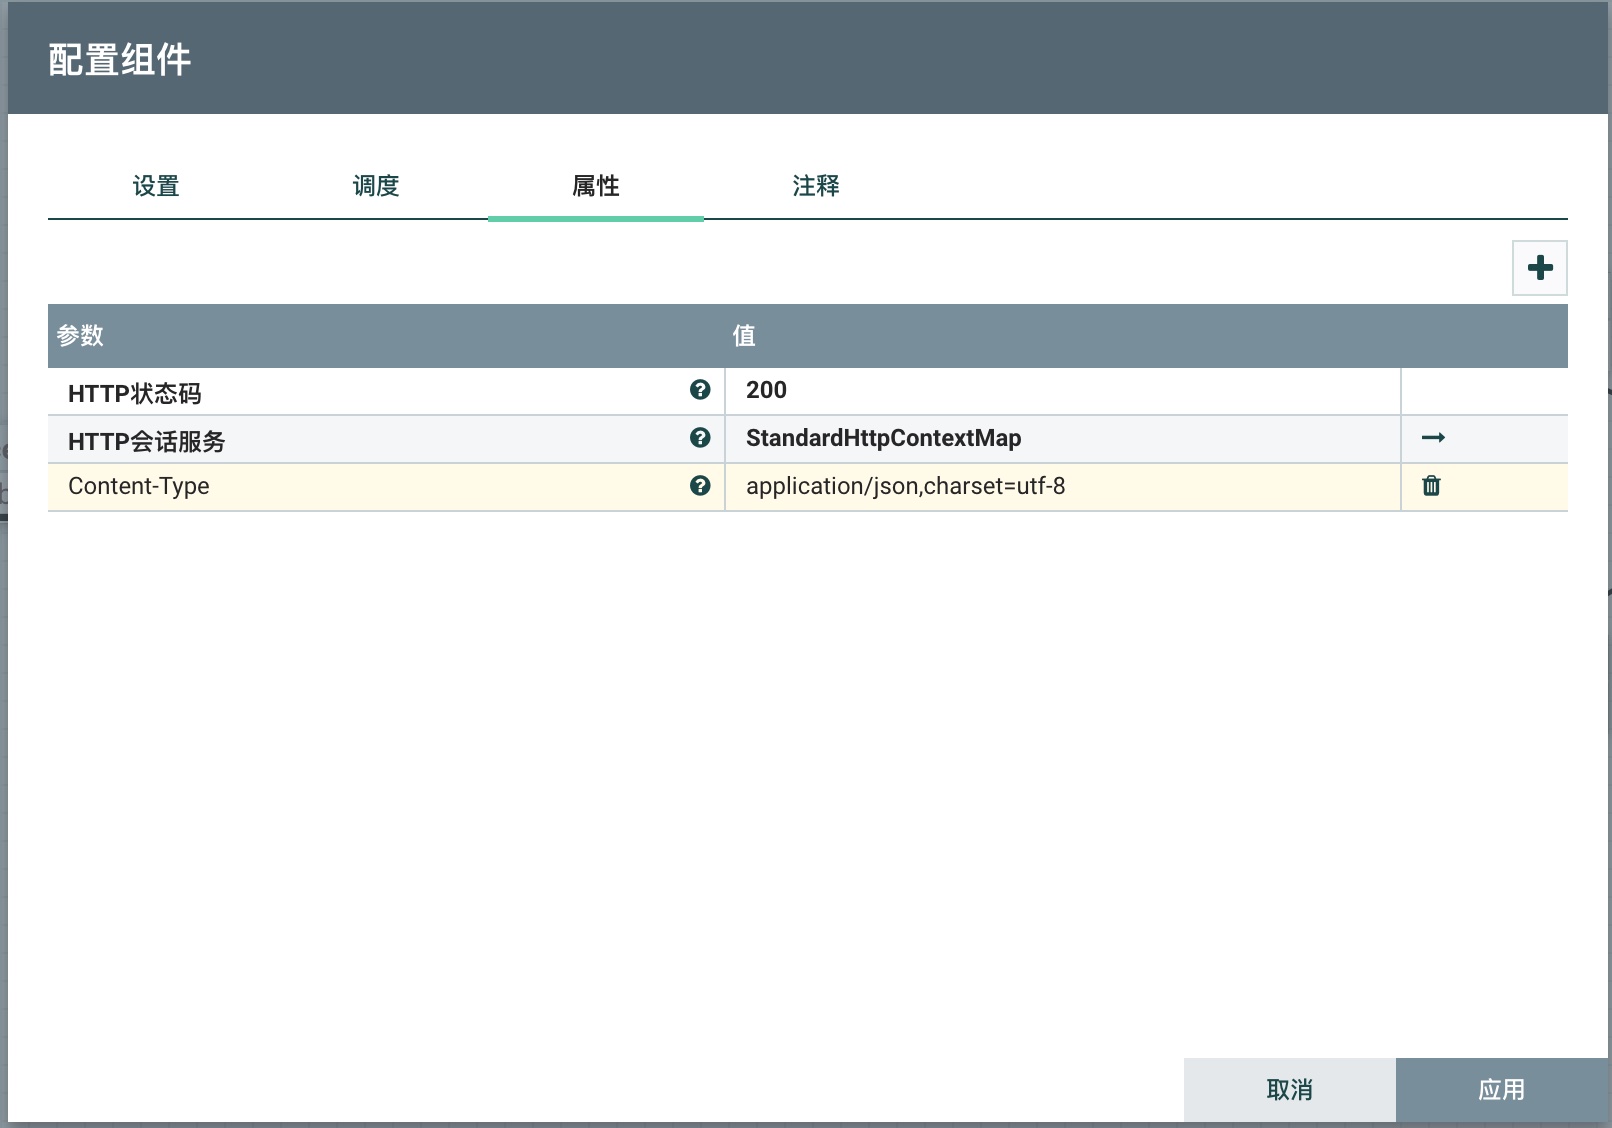
Task: Show help for Content-Type property
Action: (700, 486)
